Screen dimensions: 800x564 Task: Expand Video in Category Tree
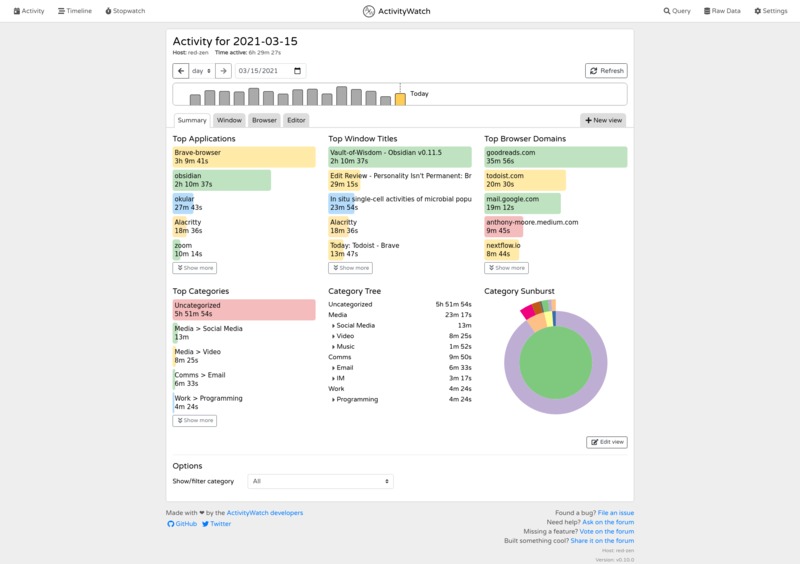click(343, 336)
